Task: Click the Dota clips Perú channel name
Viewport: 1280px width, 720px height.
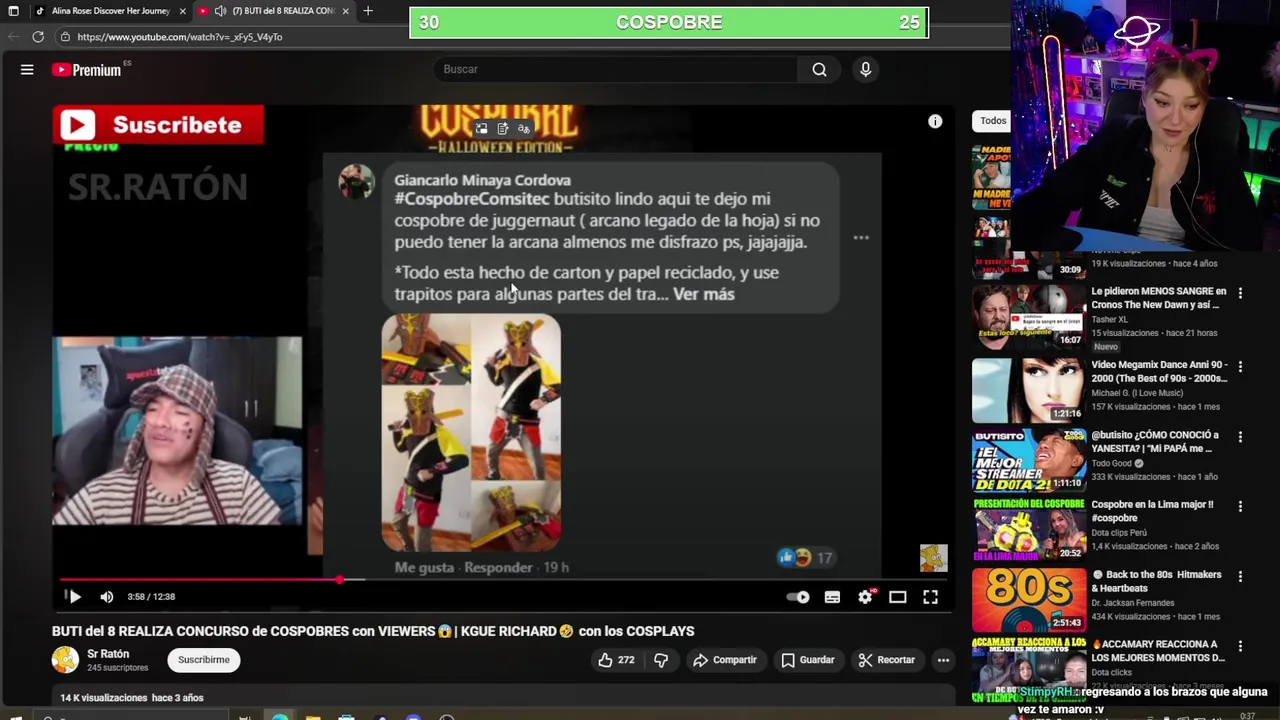Action: tap(1119, 533)
